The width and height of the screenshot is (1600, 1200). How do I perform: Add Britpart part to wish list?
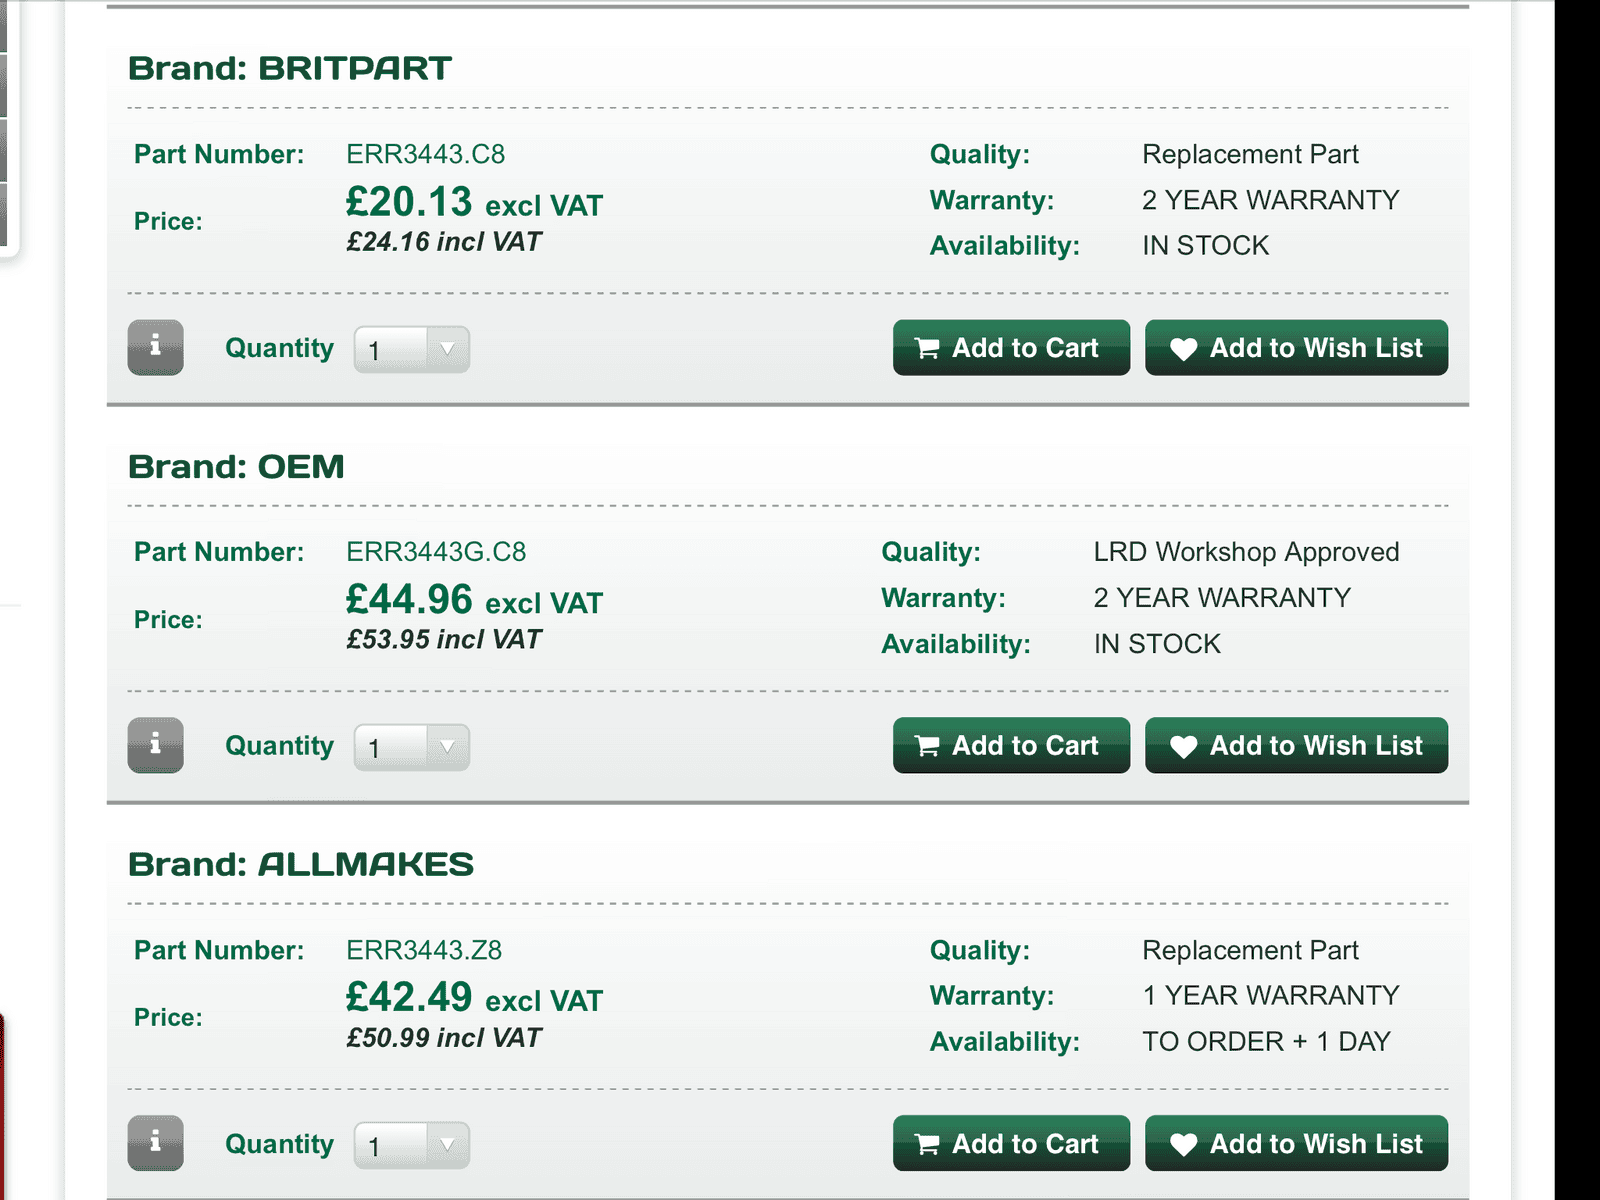pos(1296,347)
